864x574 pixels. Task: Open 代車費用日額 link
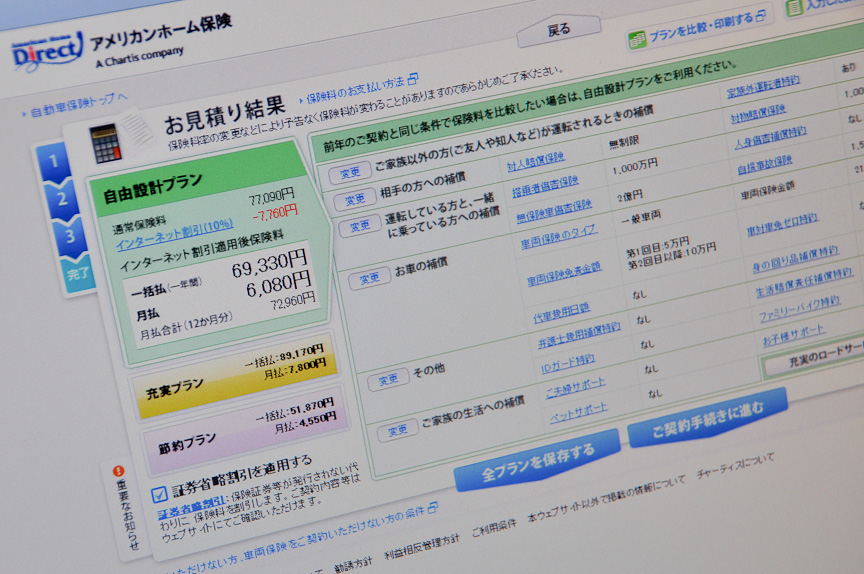point(561,313)
